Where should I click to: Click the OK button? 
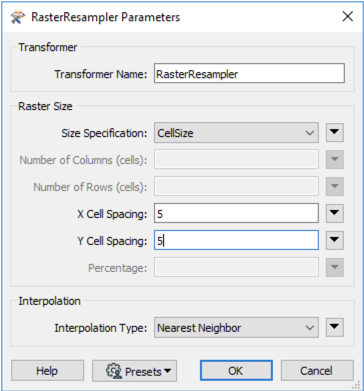236,371
